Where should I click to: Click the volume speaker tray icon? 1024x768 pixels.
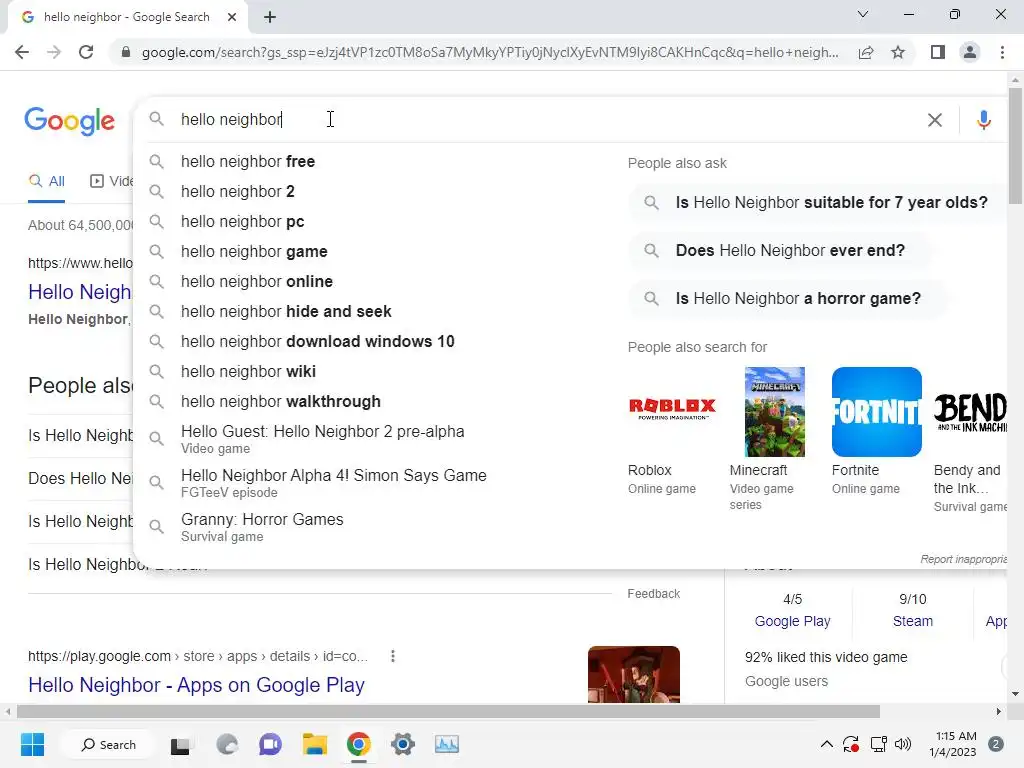(903, 744)
